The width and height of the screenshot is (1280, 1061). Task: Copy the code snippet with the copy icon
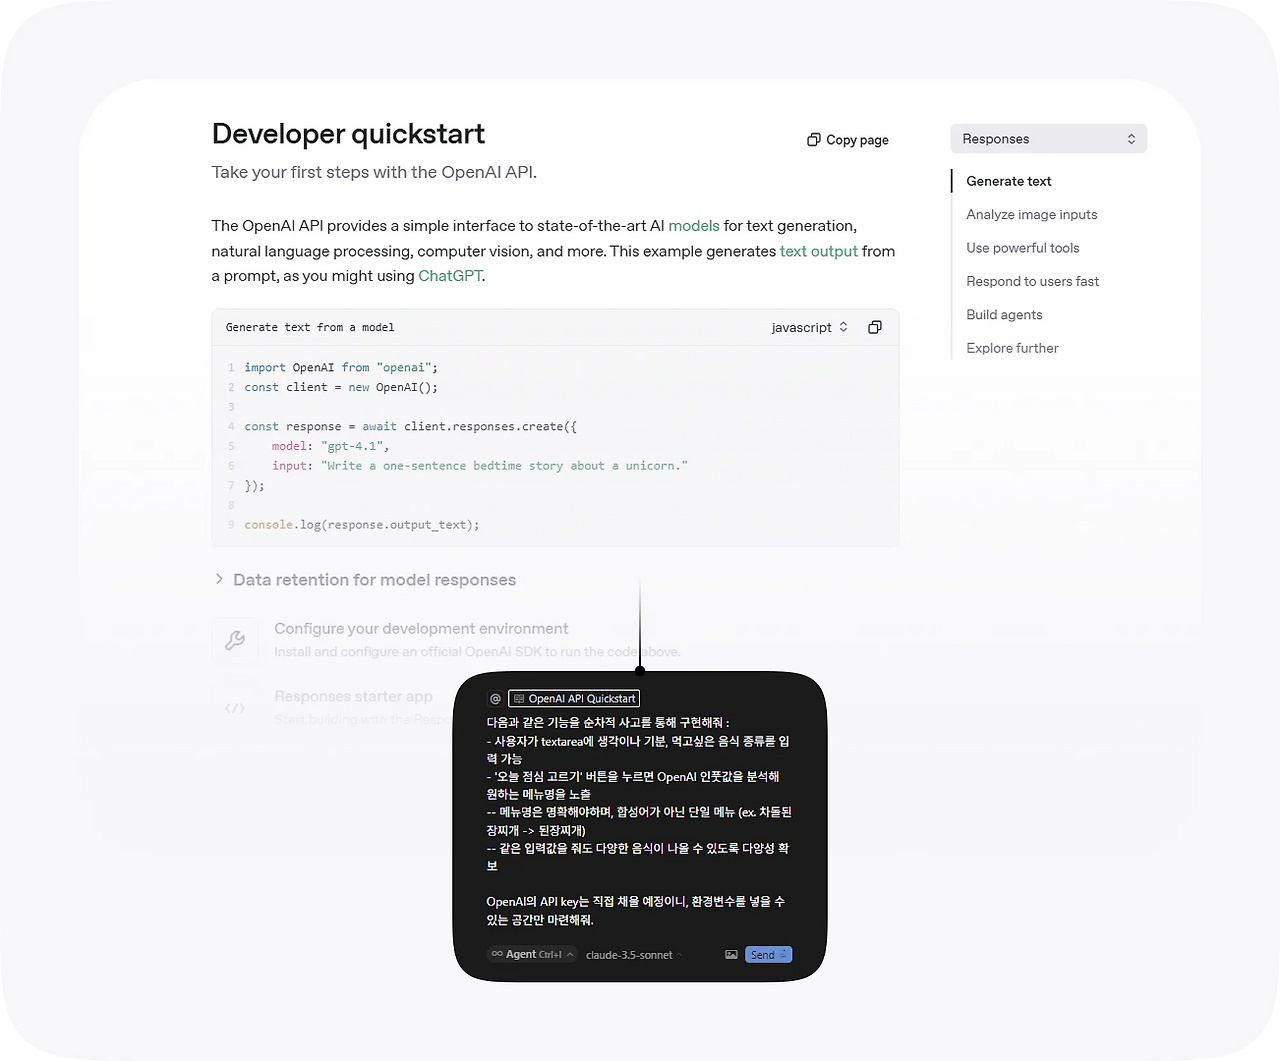tap(875, 327)
